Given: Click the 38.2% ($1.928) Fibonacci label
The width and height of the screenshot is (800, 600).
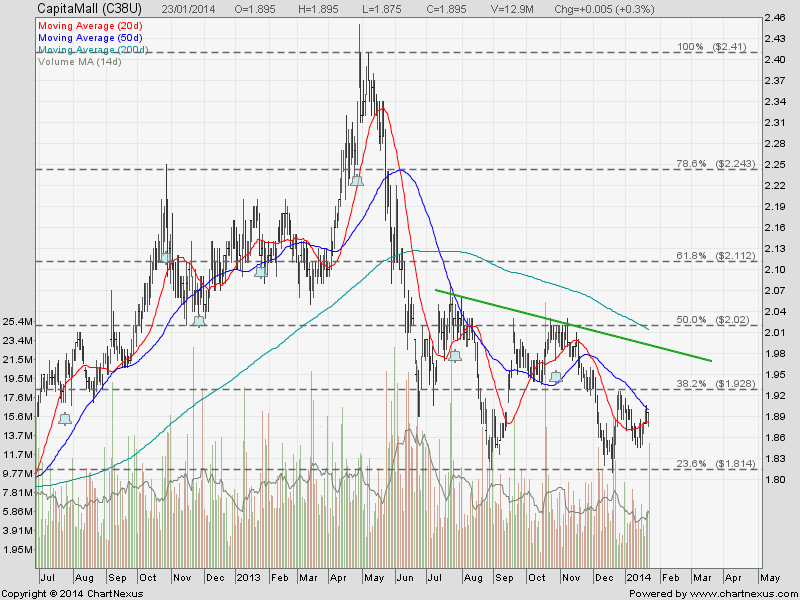Looking at the screenshot, I should [x=715, y=384].
